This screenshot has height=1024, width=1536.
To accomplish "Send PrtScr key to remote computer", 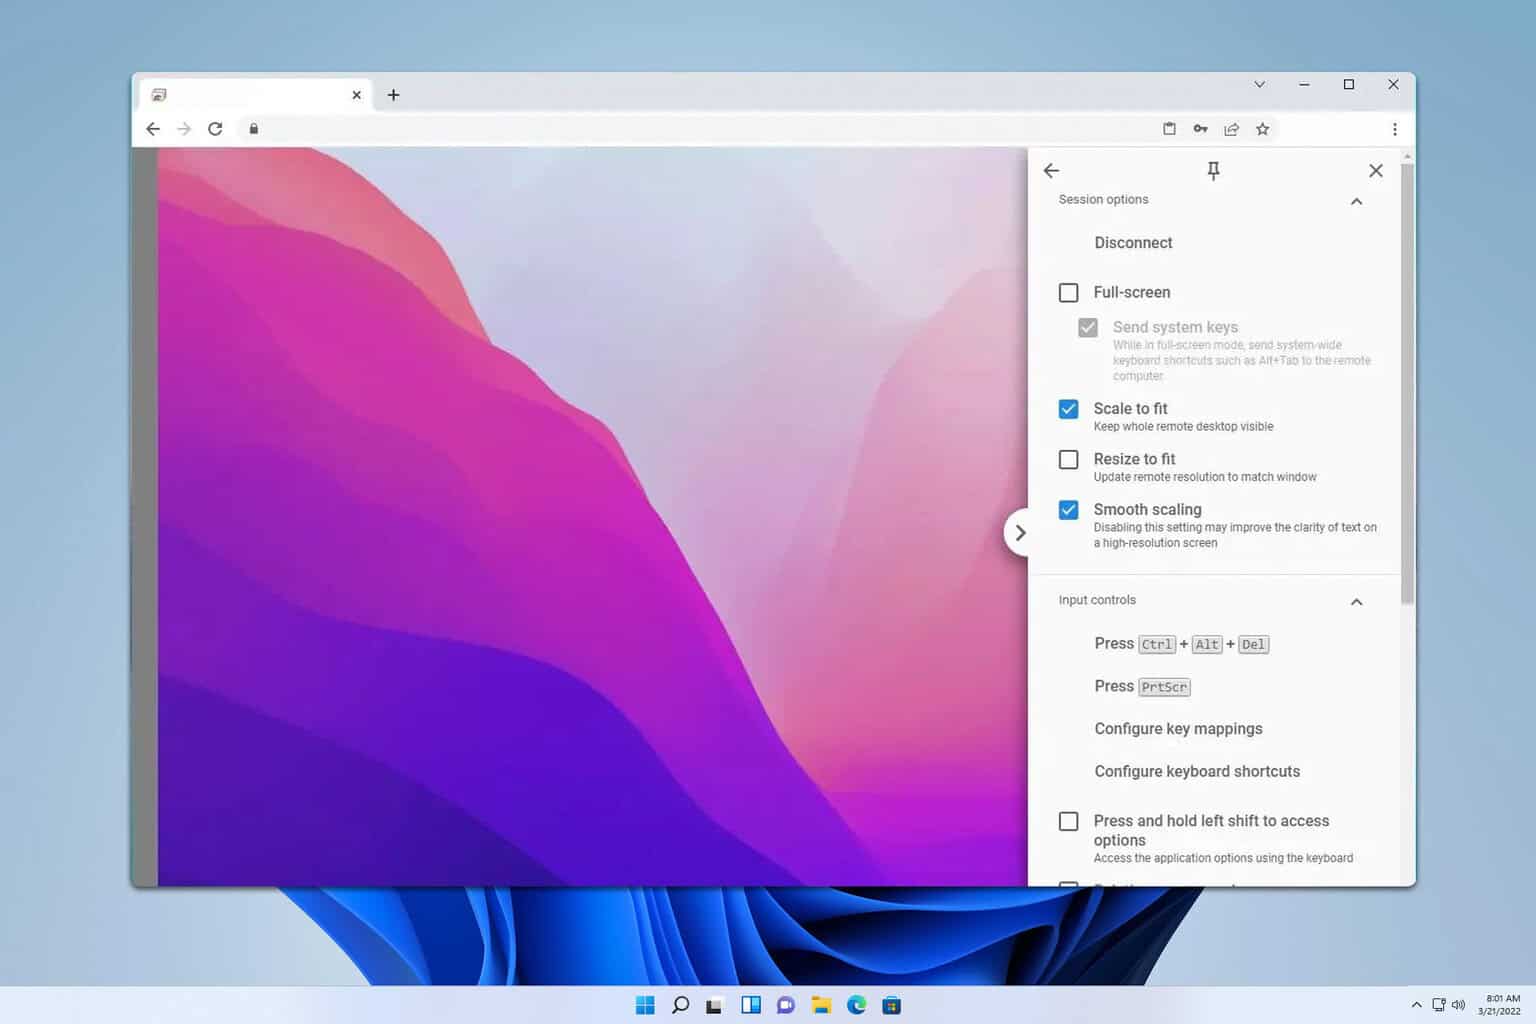I will 1142,687.
